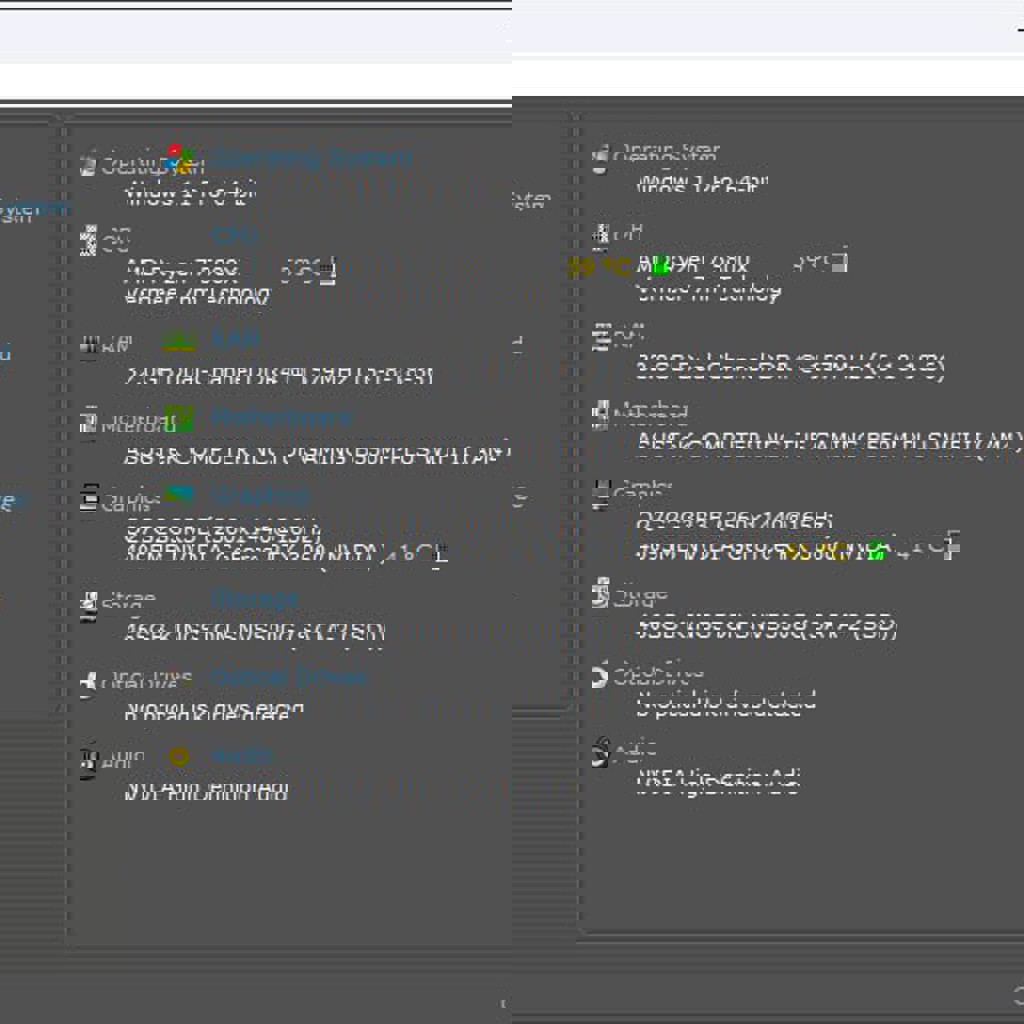The width and height of the screenshot is (1024, 1024).
Task: Open the blue Storage heading link
Action: [255, 599]
